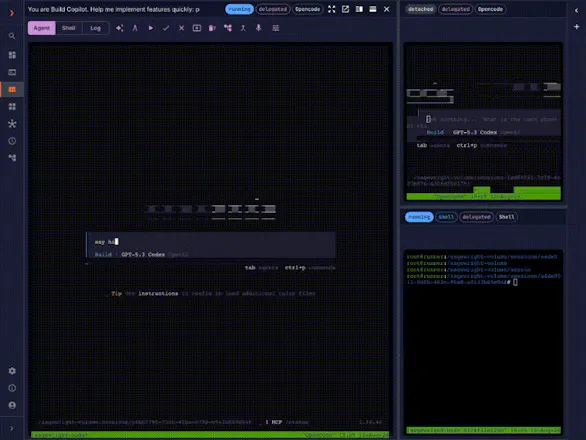Toggle the split view layout icon

pos(359,9)
